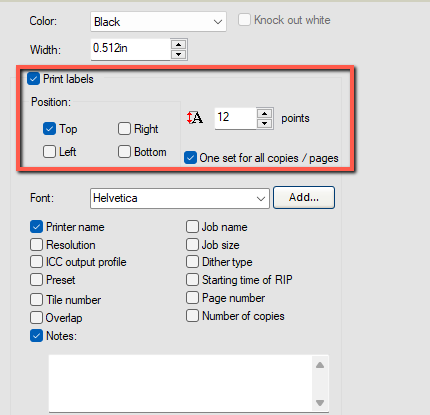Expand the Helvetica font dropdown
Image resolution: width=430 pixels, height=415 pixels.
(x=180, y=198)
